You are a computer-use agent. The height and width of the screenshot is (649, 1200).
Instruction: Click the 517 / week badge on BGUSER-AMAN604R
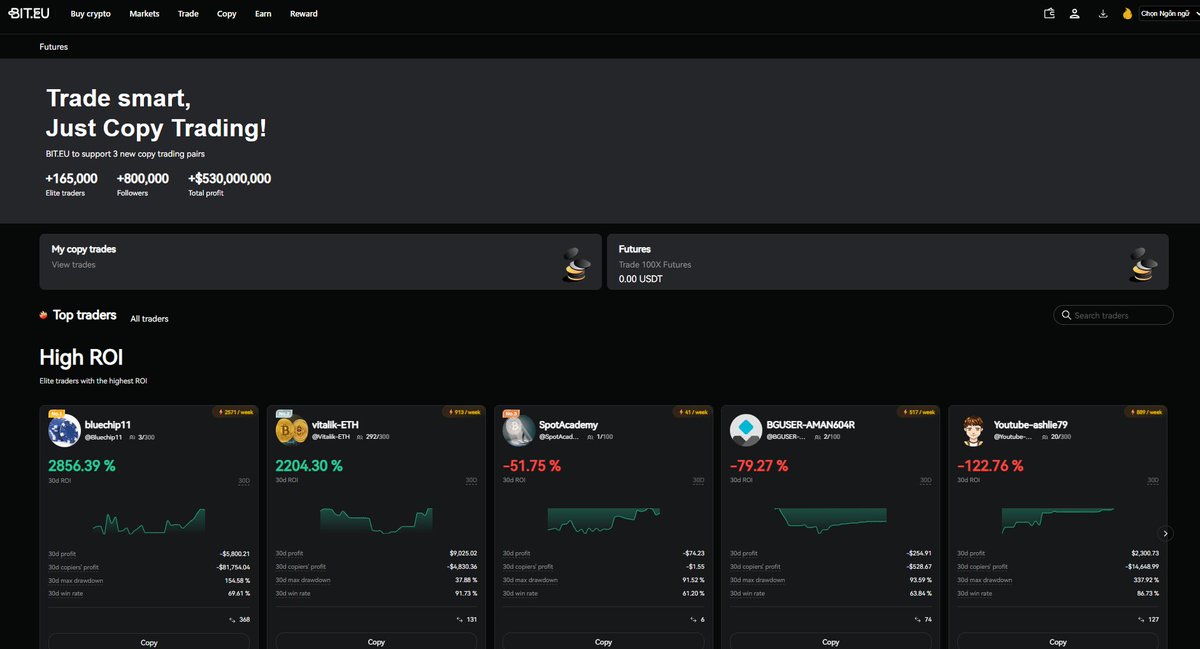click(917, 412)
